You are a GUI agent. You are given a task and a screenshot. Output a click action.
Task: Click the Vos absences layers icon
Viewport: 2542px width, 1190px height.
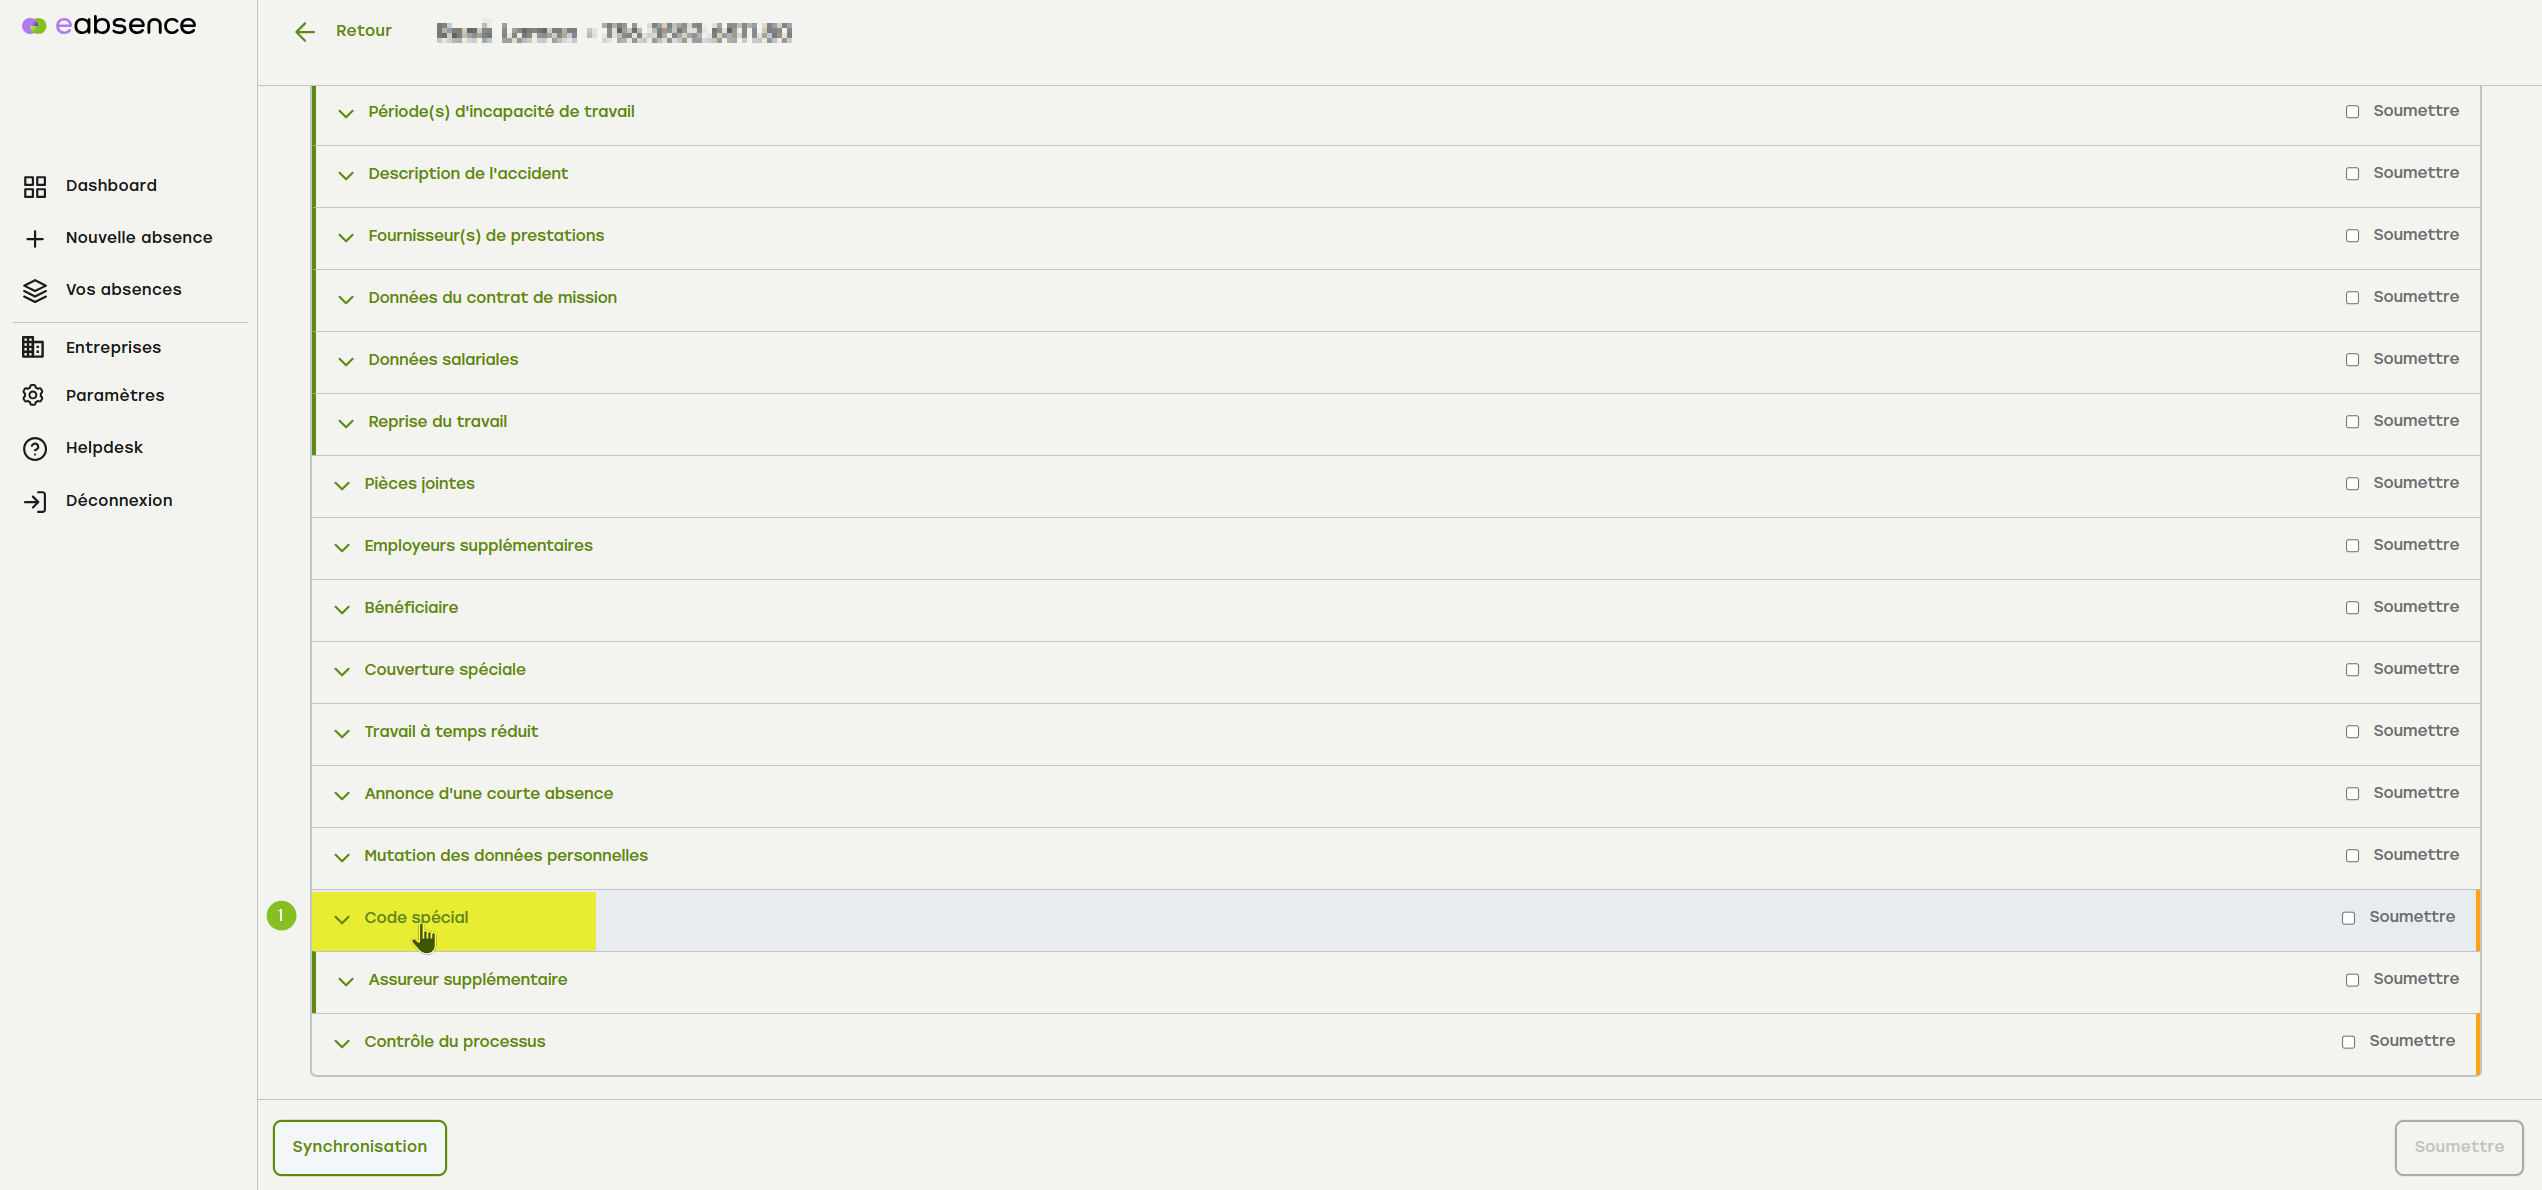point(35,290)
